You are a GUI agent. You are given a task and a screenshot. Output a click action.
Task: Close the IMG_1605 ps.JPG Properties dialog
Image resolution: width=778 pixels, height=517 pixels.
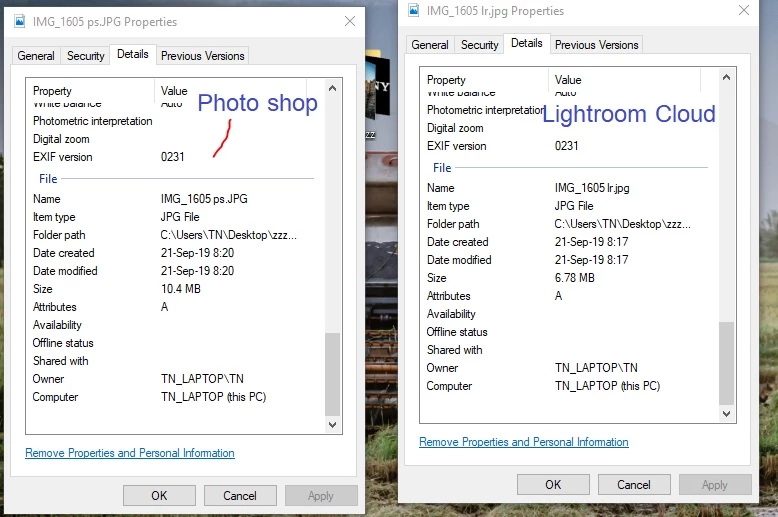click(x=350, y=21)
